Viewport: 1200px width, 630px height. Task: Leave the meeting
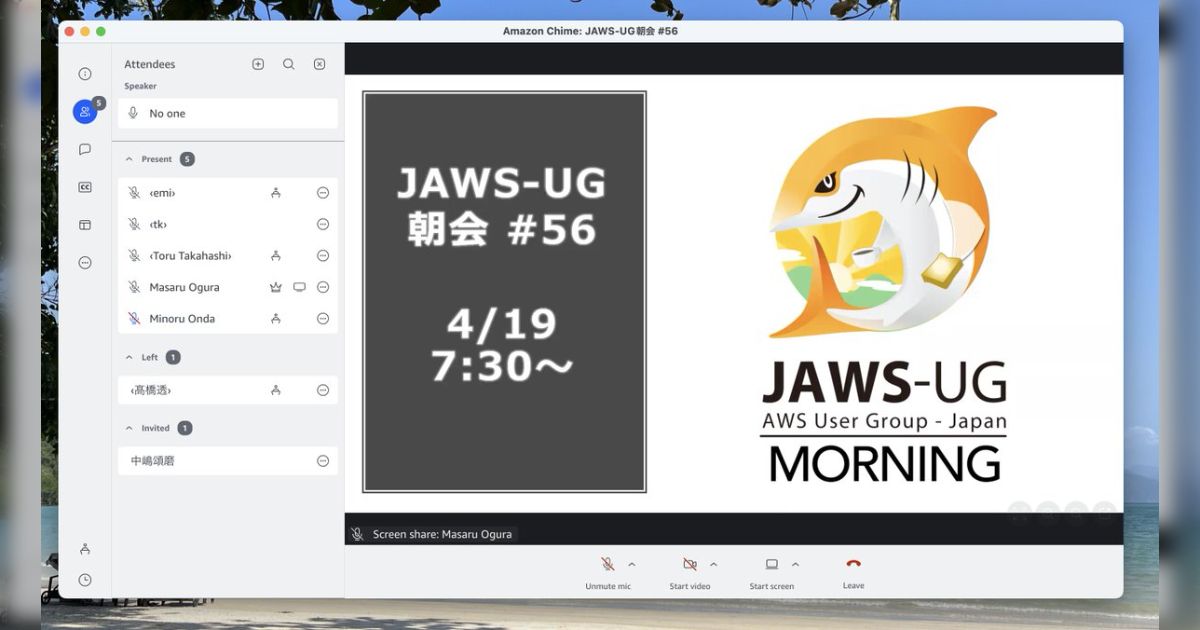point(852,563)
